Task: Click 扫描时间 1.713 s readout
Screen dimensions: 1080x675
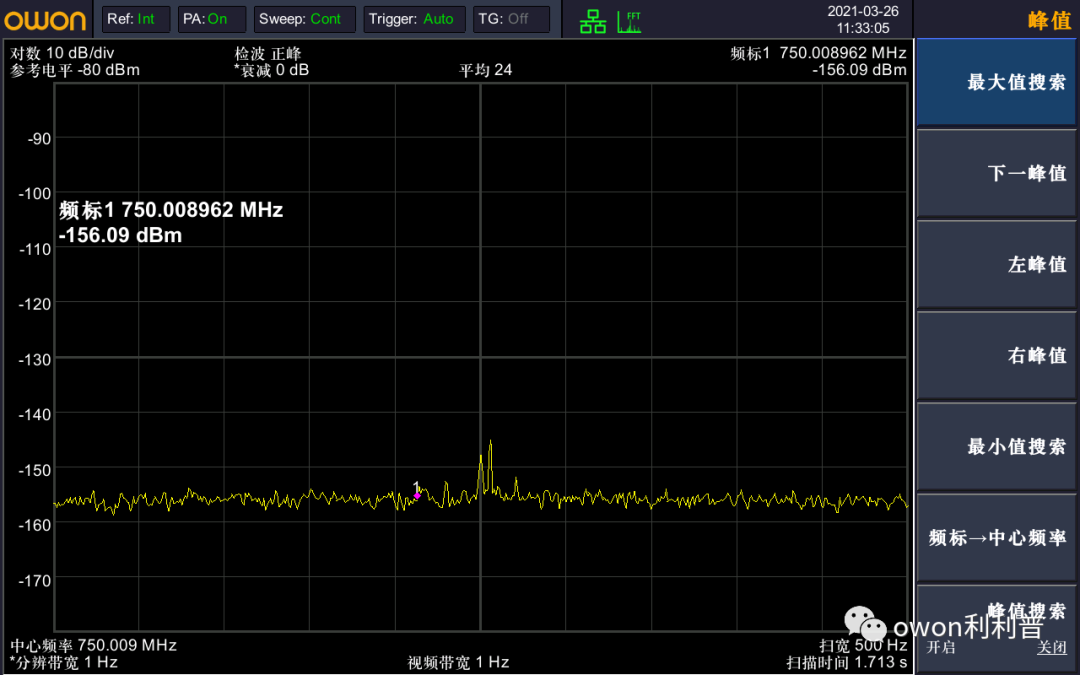Action: pyautogui.click(x=847, y=663)
